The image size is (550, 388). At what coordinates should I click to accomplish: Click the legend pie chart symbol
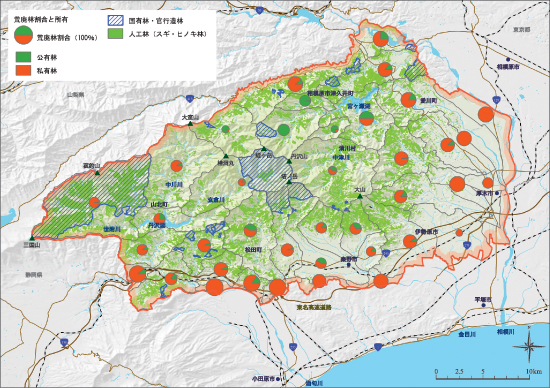[x=24, y=35]
